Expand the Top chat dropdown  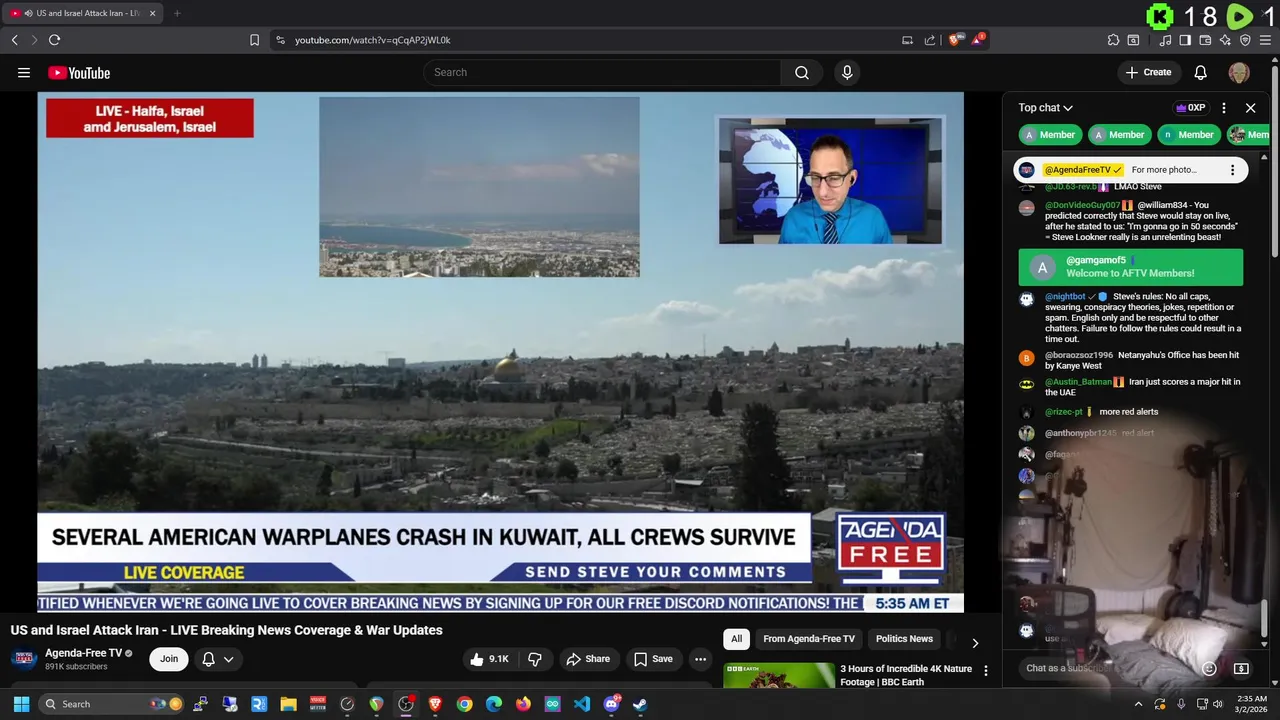point(1045,108)
